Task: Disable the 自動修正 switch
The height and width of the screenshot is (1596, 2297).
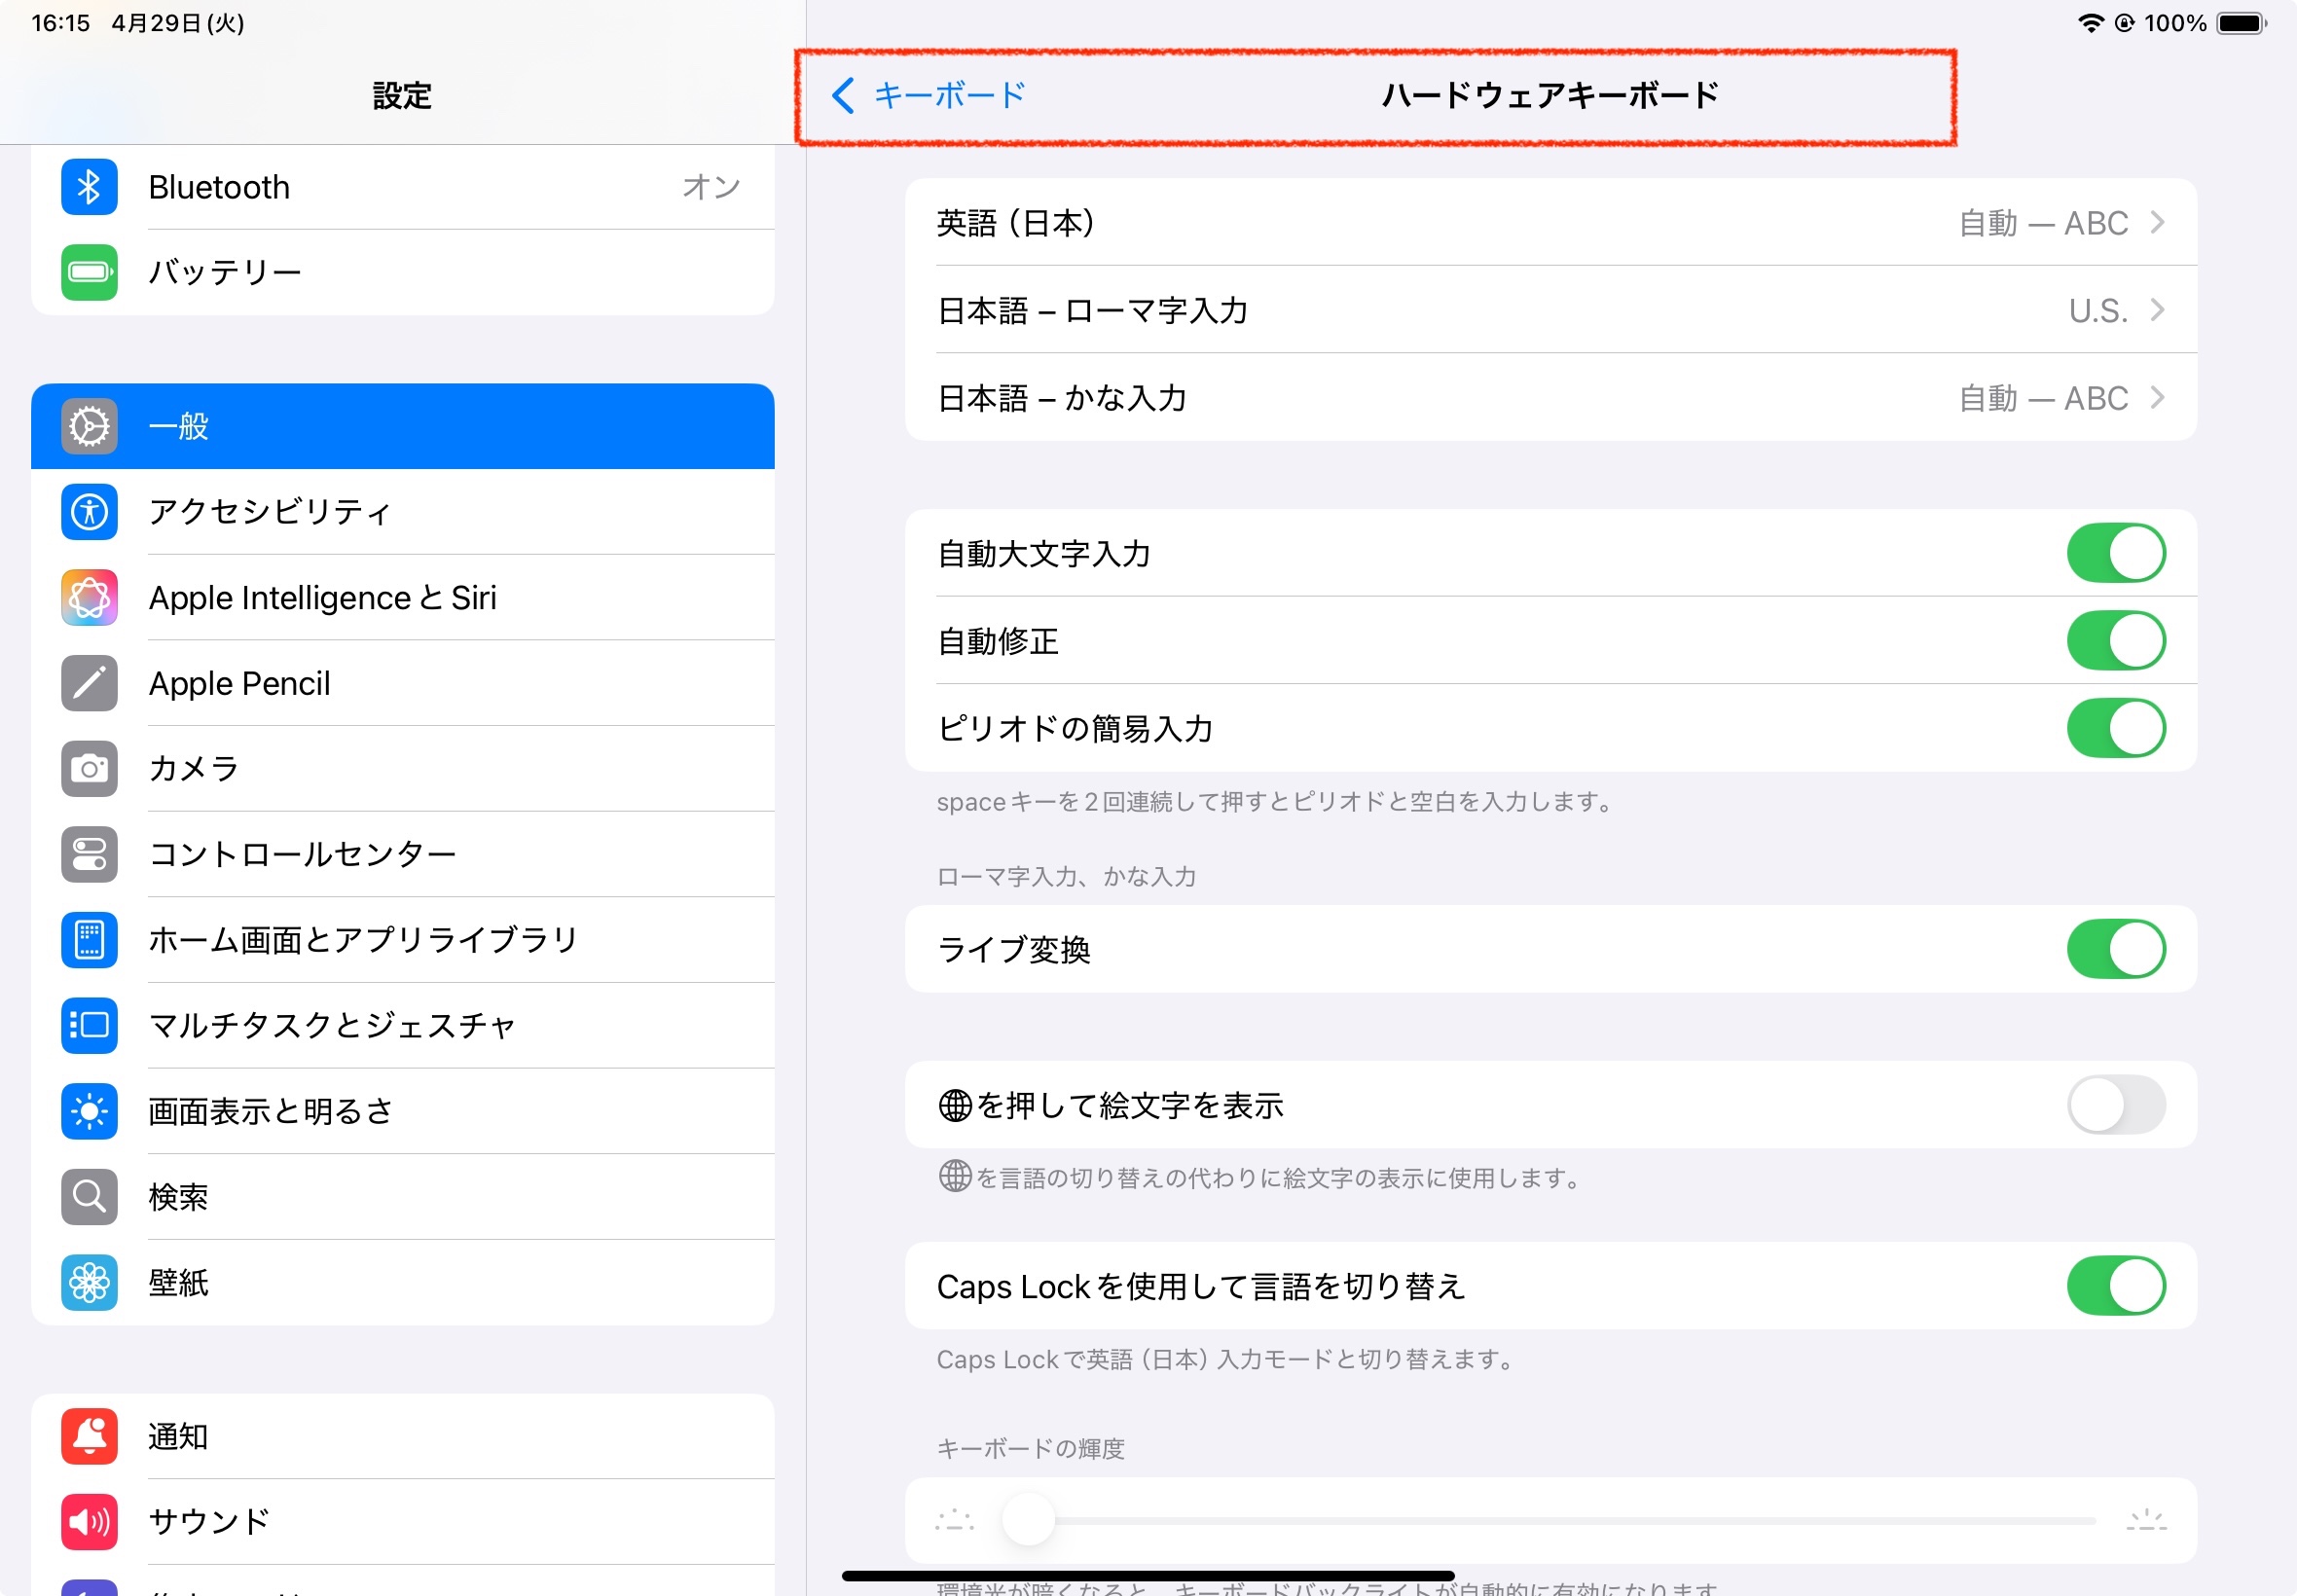Action: 2115,640
